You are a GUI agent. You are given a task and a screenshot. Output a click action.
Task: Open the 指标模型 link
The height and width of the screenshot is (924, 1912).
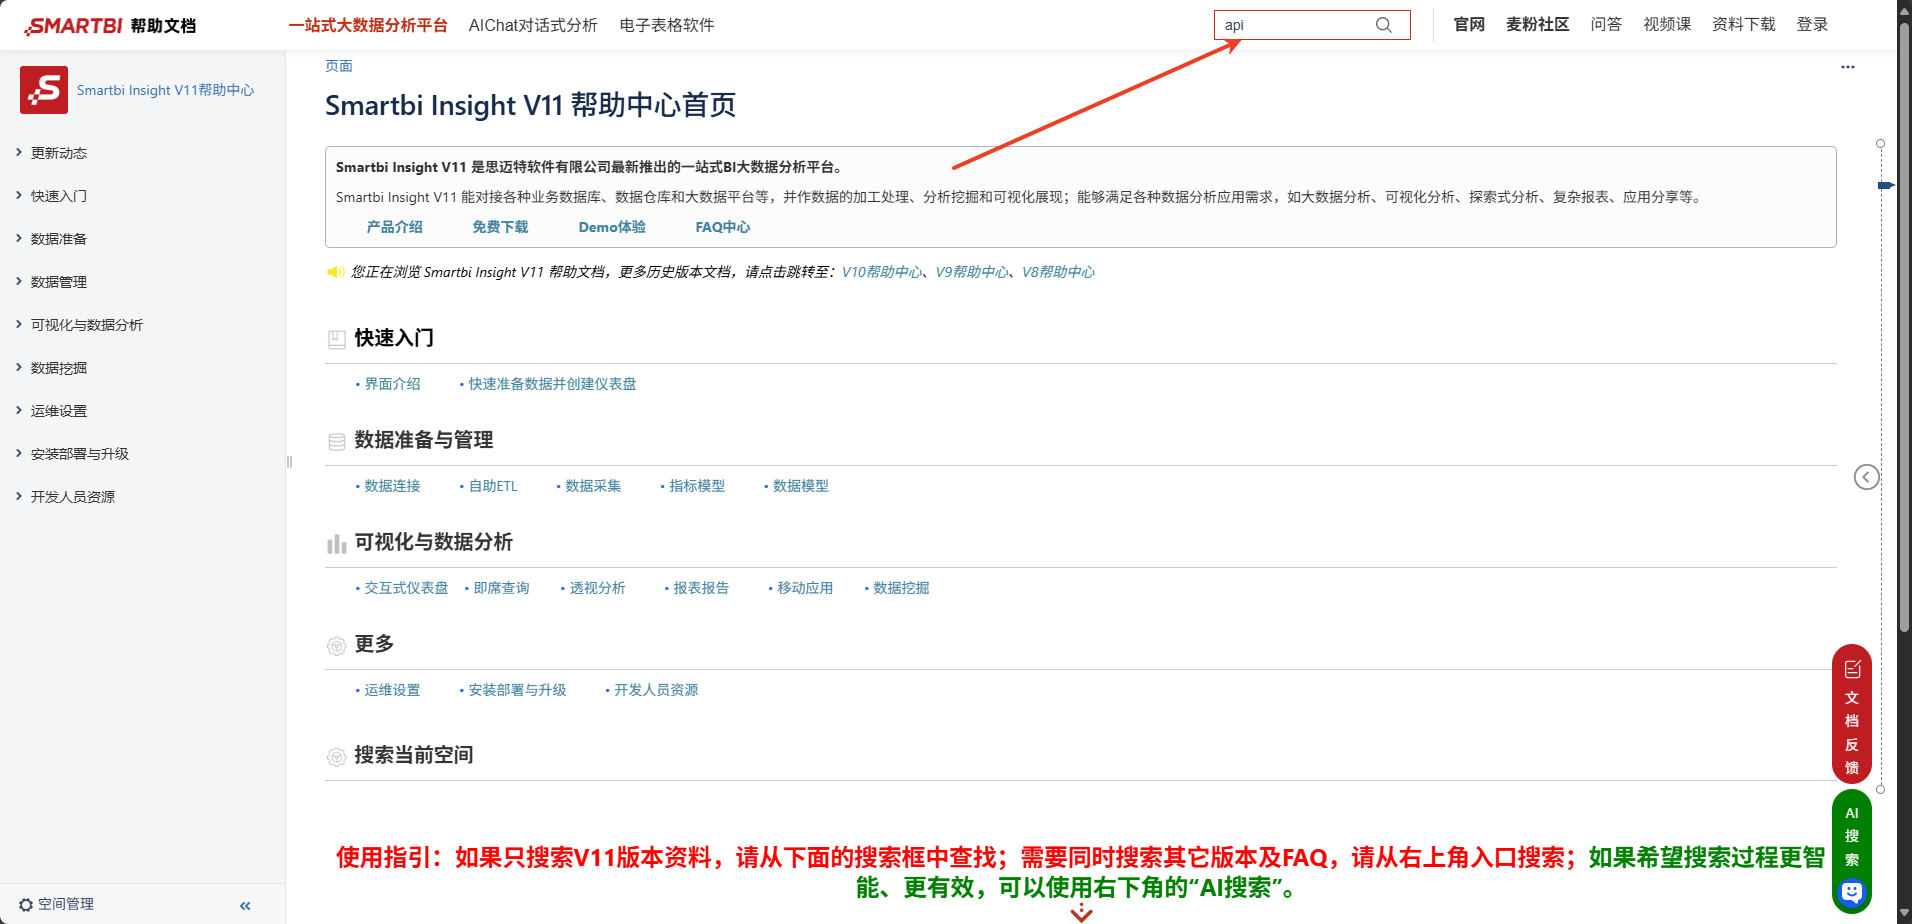tap(697, 486)
